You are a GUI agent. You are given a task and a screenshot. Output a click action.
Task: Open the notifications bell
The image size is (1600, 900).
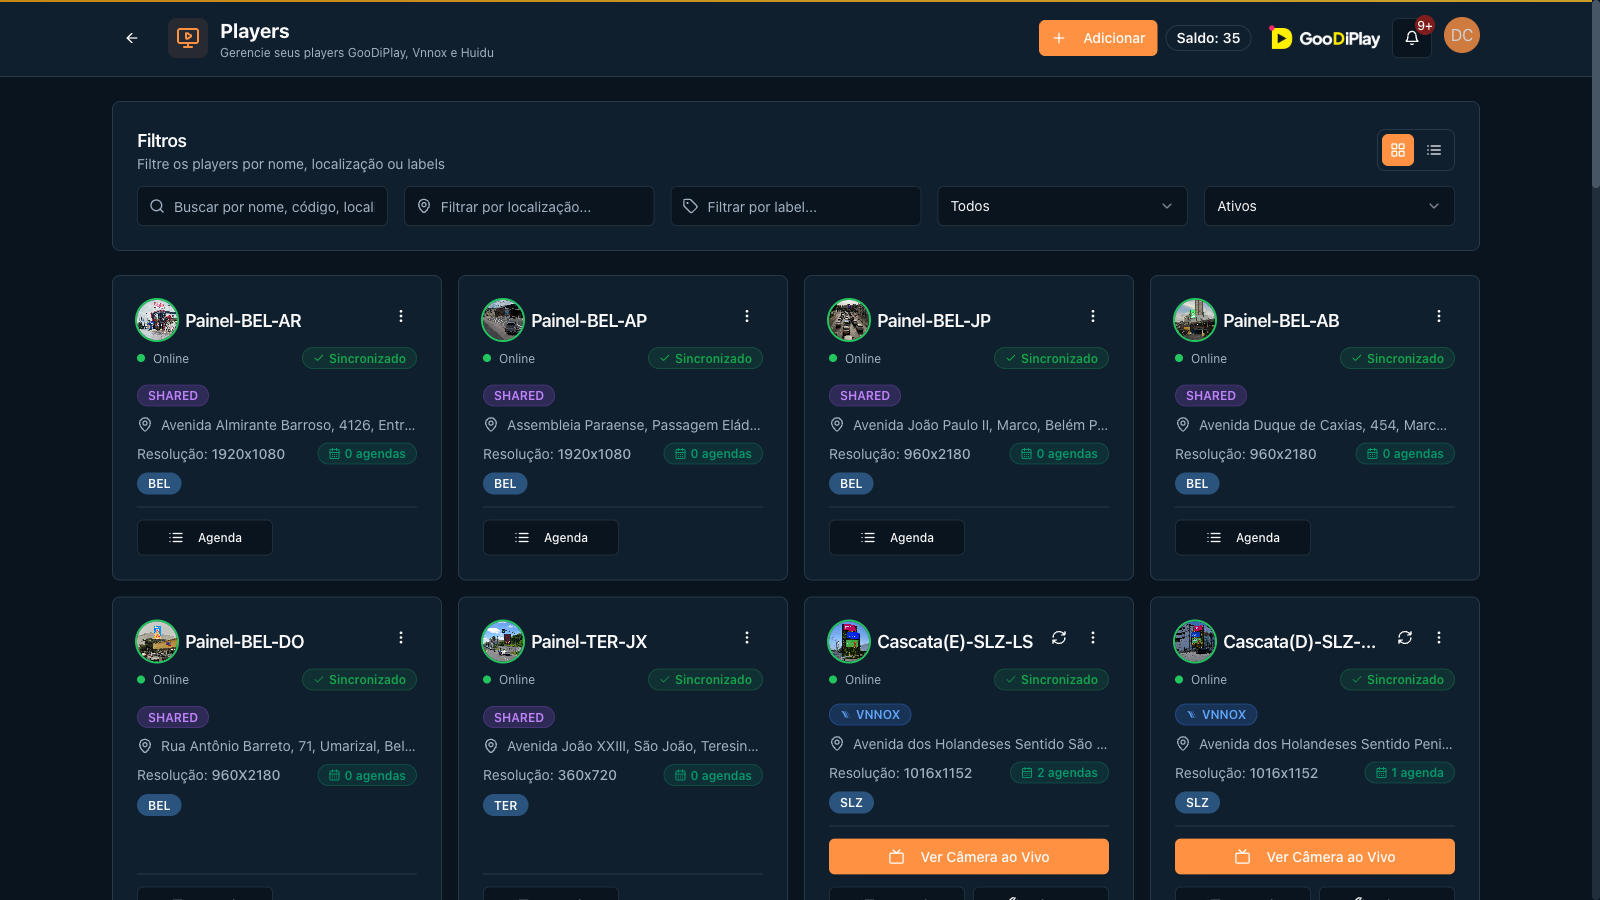tap(1412, 38)
